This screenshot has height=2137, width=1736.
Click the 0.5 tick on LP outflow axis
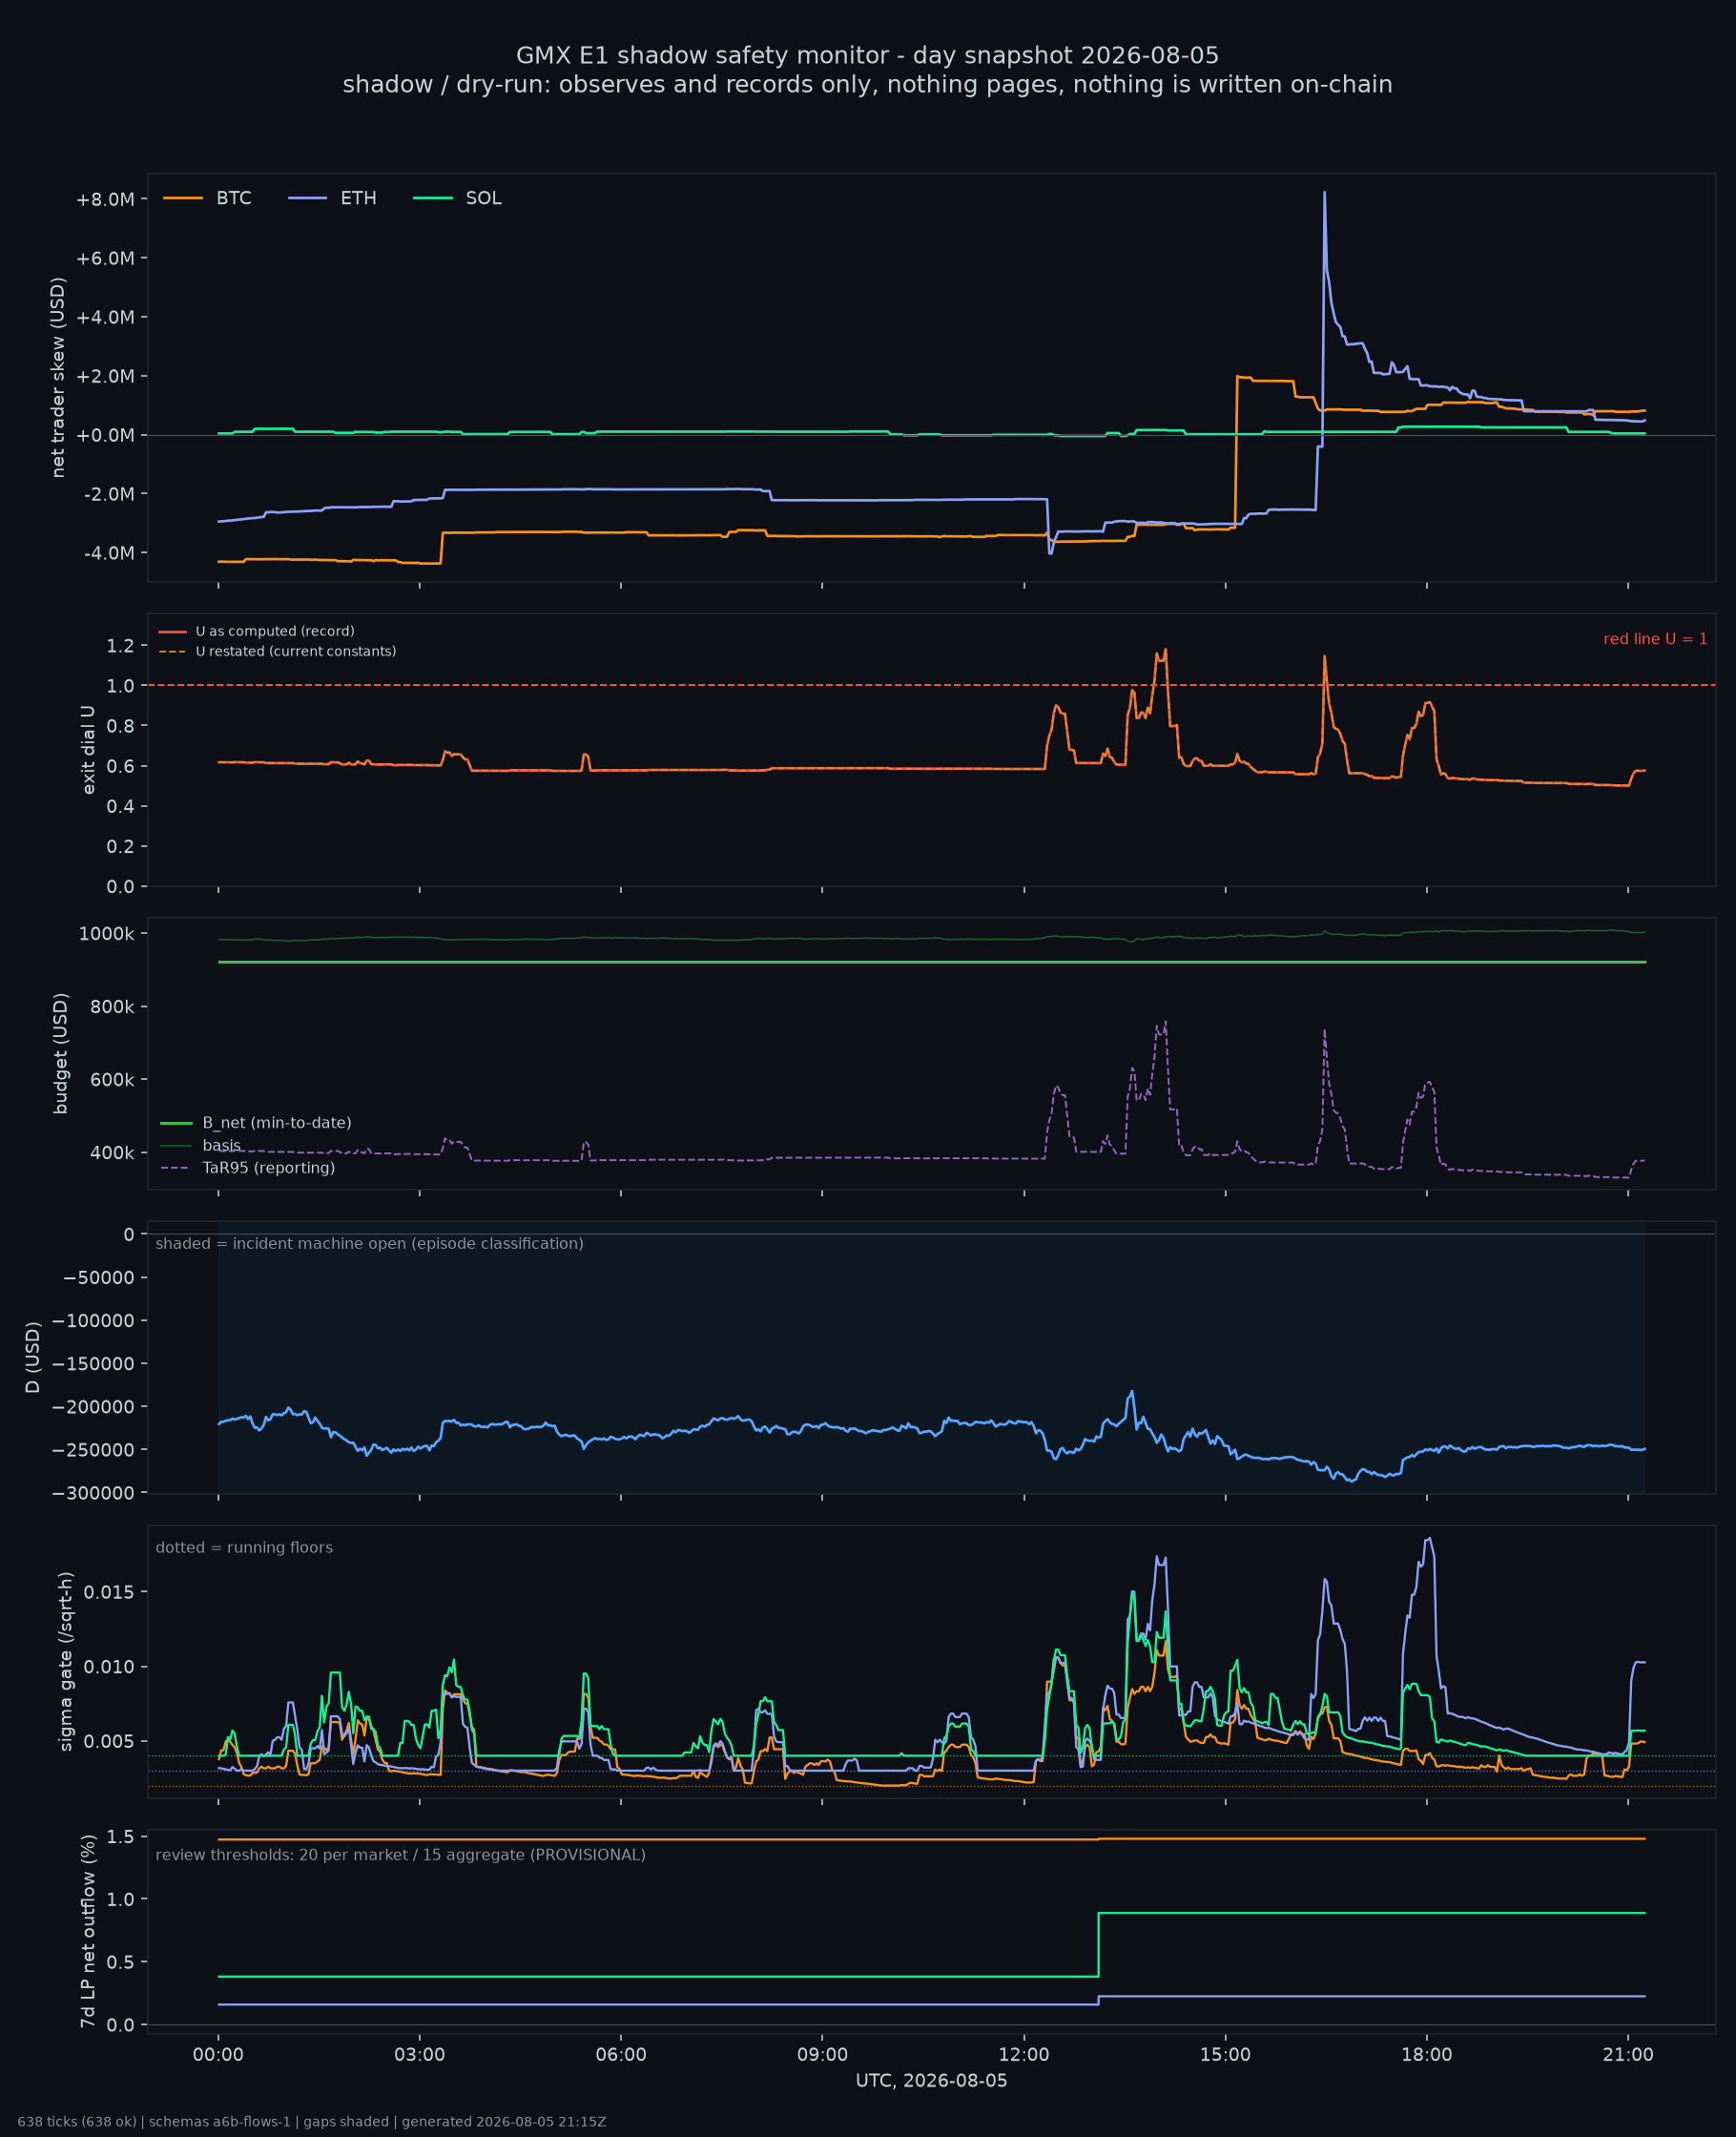(x=120, y=1963)
